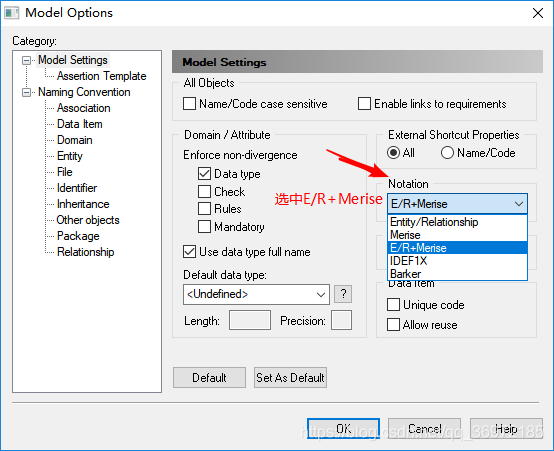
Task: Open Data Item naming convention
Action: click(79, 124)
